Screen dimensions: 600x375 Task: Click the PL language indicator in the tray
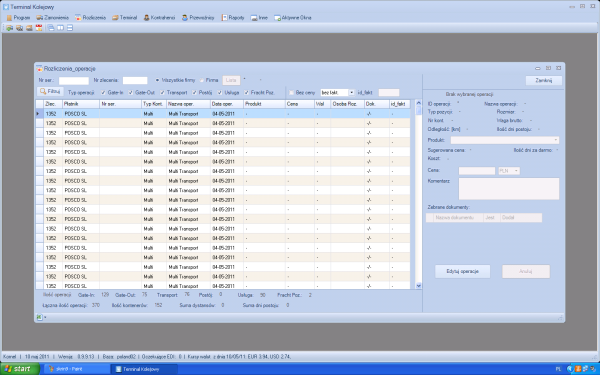pyautogui.click(x=558, y=369)
